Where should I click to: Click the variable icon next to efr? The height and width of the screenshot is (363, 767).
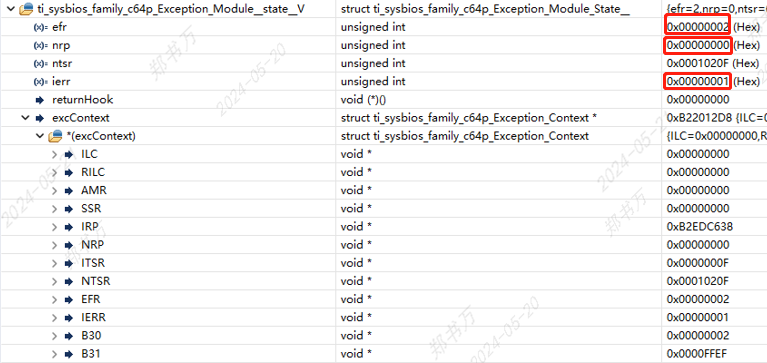pyautogui.click(x=41, y=27)
